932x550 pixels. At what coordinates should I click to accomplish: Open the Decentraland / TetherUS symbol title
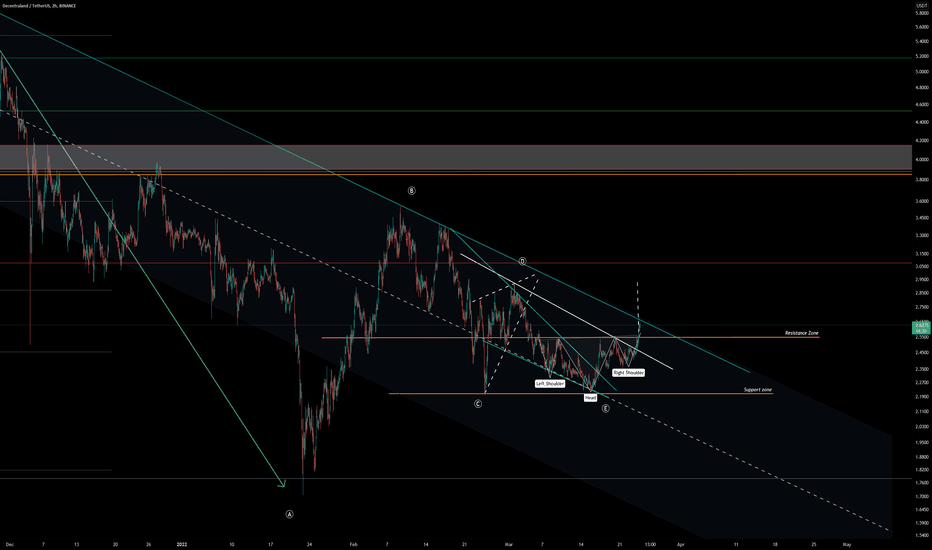(39, 5)
